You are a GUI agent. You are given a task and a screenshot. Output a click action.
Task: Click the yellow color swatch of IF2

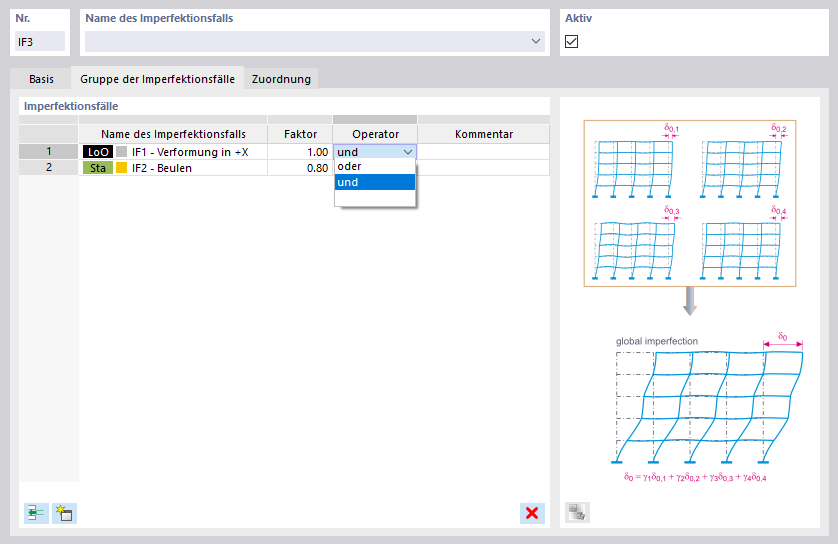(x=122, y=168)
